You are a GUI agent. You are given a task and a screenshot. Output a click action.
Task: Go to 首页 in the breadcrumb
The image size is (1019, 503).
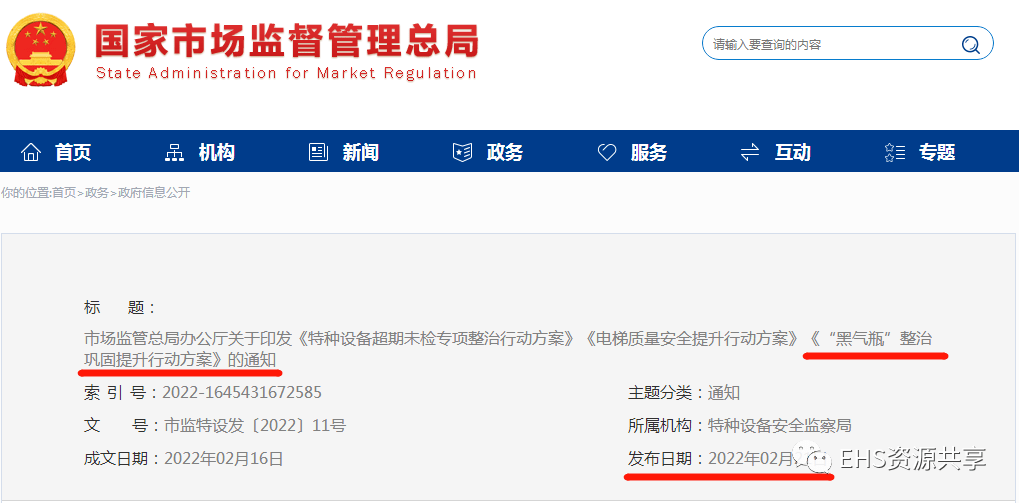[x=64, y=193]
